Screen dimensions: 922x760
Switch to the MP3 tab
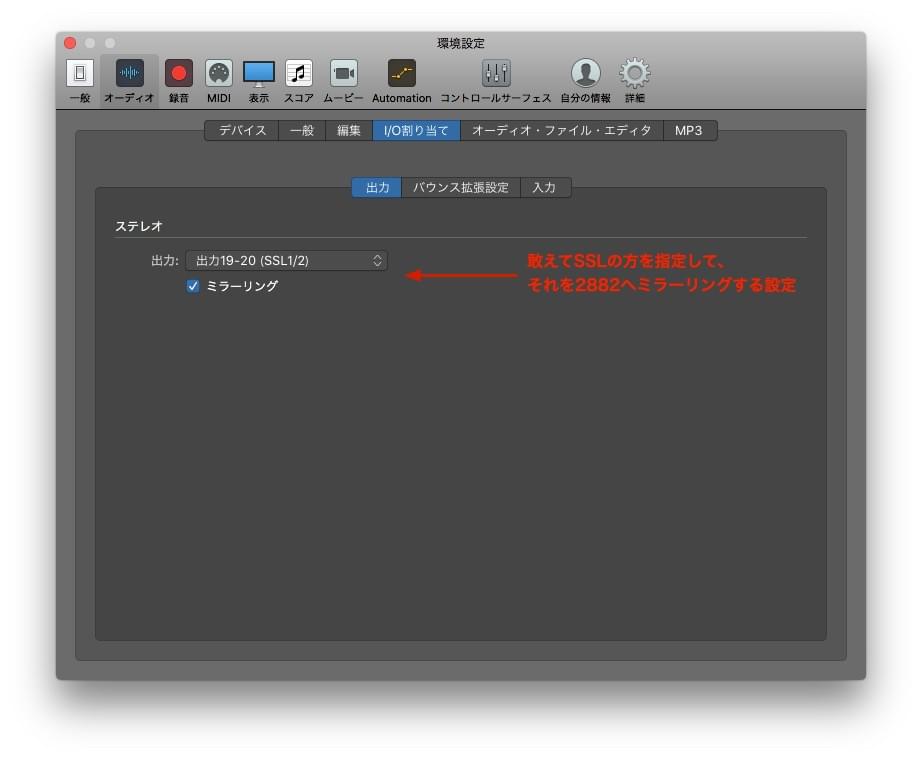pos(689,131)
